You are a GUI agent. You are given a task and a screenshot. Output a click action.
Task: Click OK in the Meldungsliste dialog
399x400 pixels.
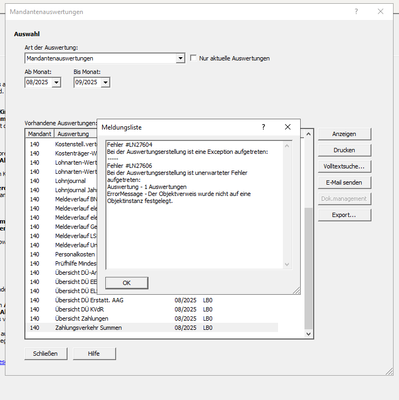click(x=127, y=283)
